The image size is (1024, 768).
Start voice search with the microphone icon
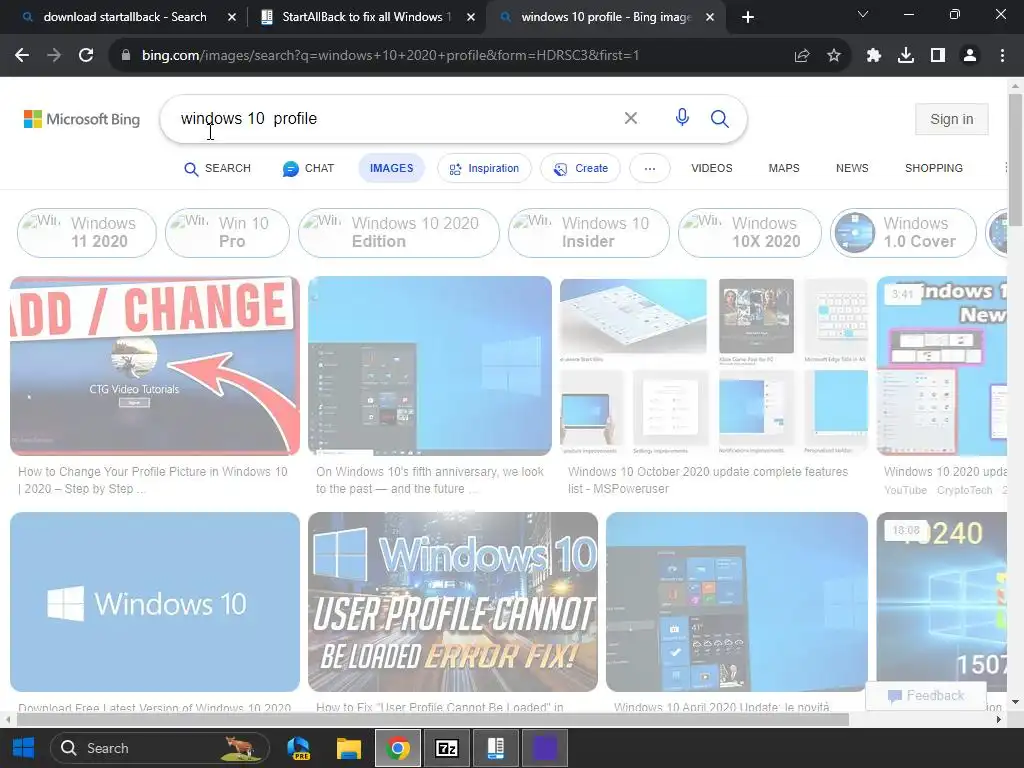[x=682, y=118]
